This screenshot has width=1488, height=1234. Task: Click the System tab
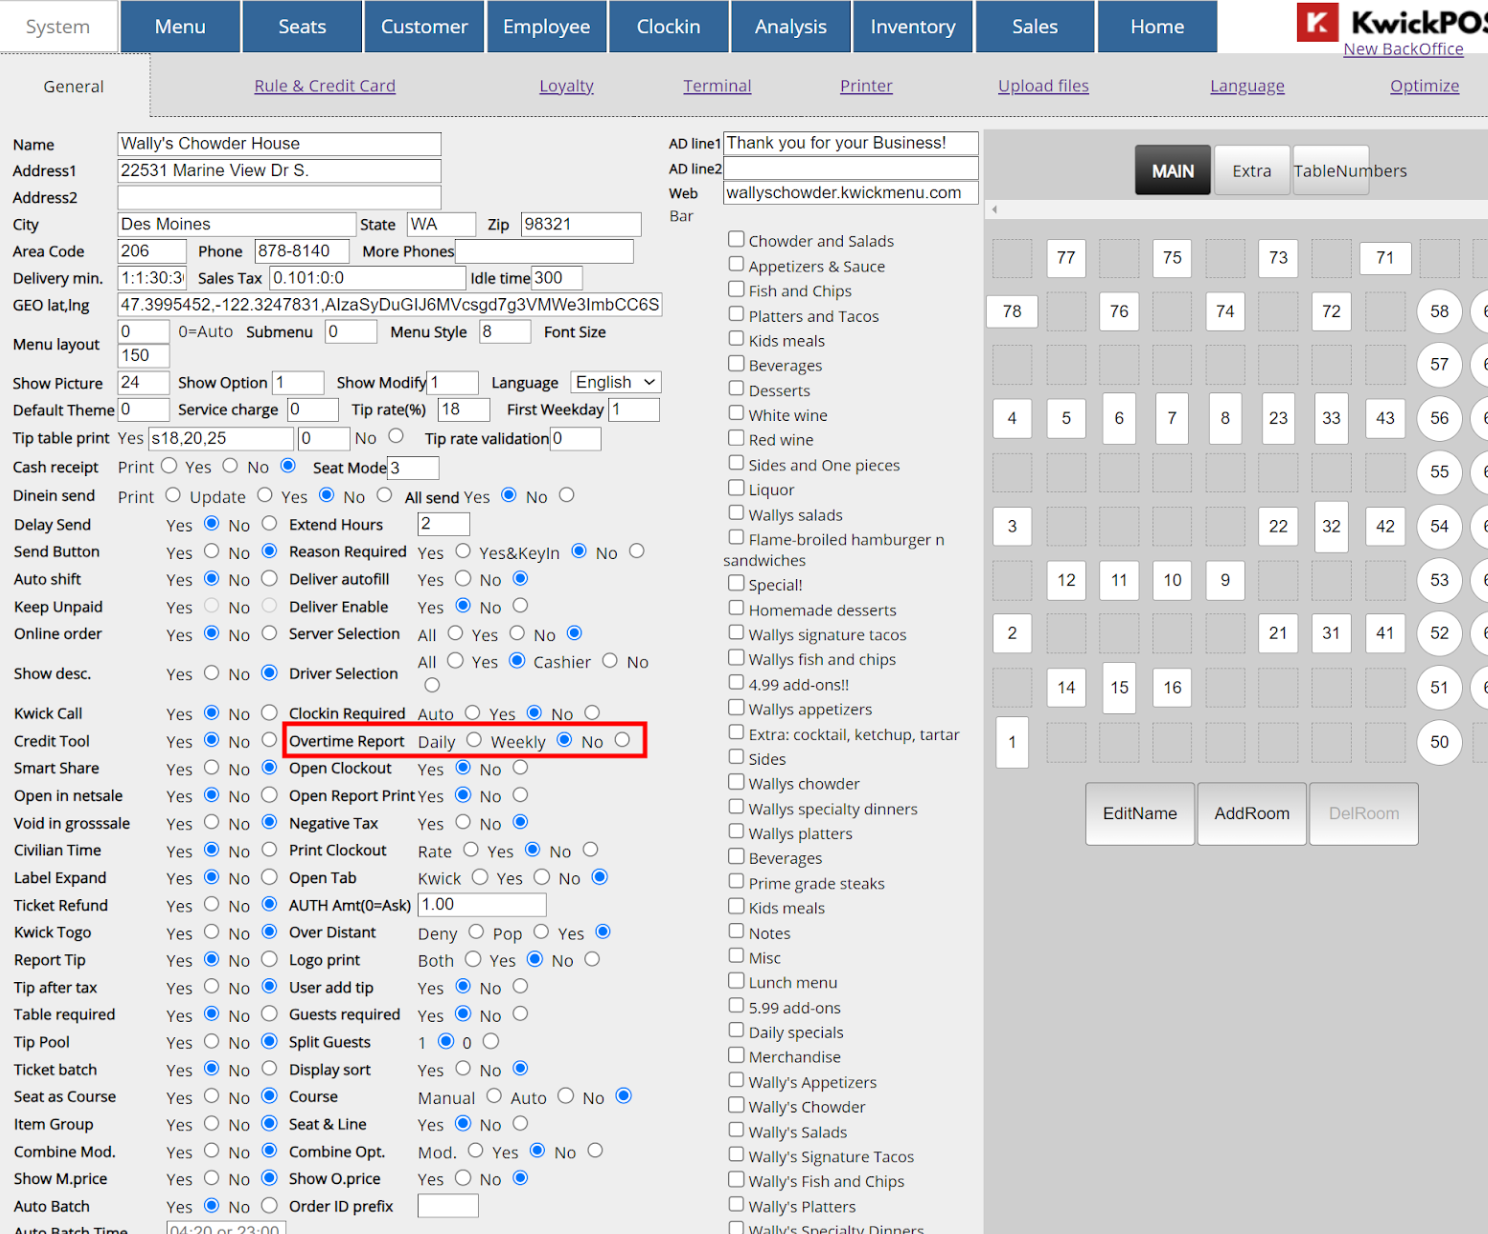tap(58, 26)
